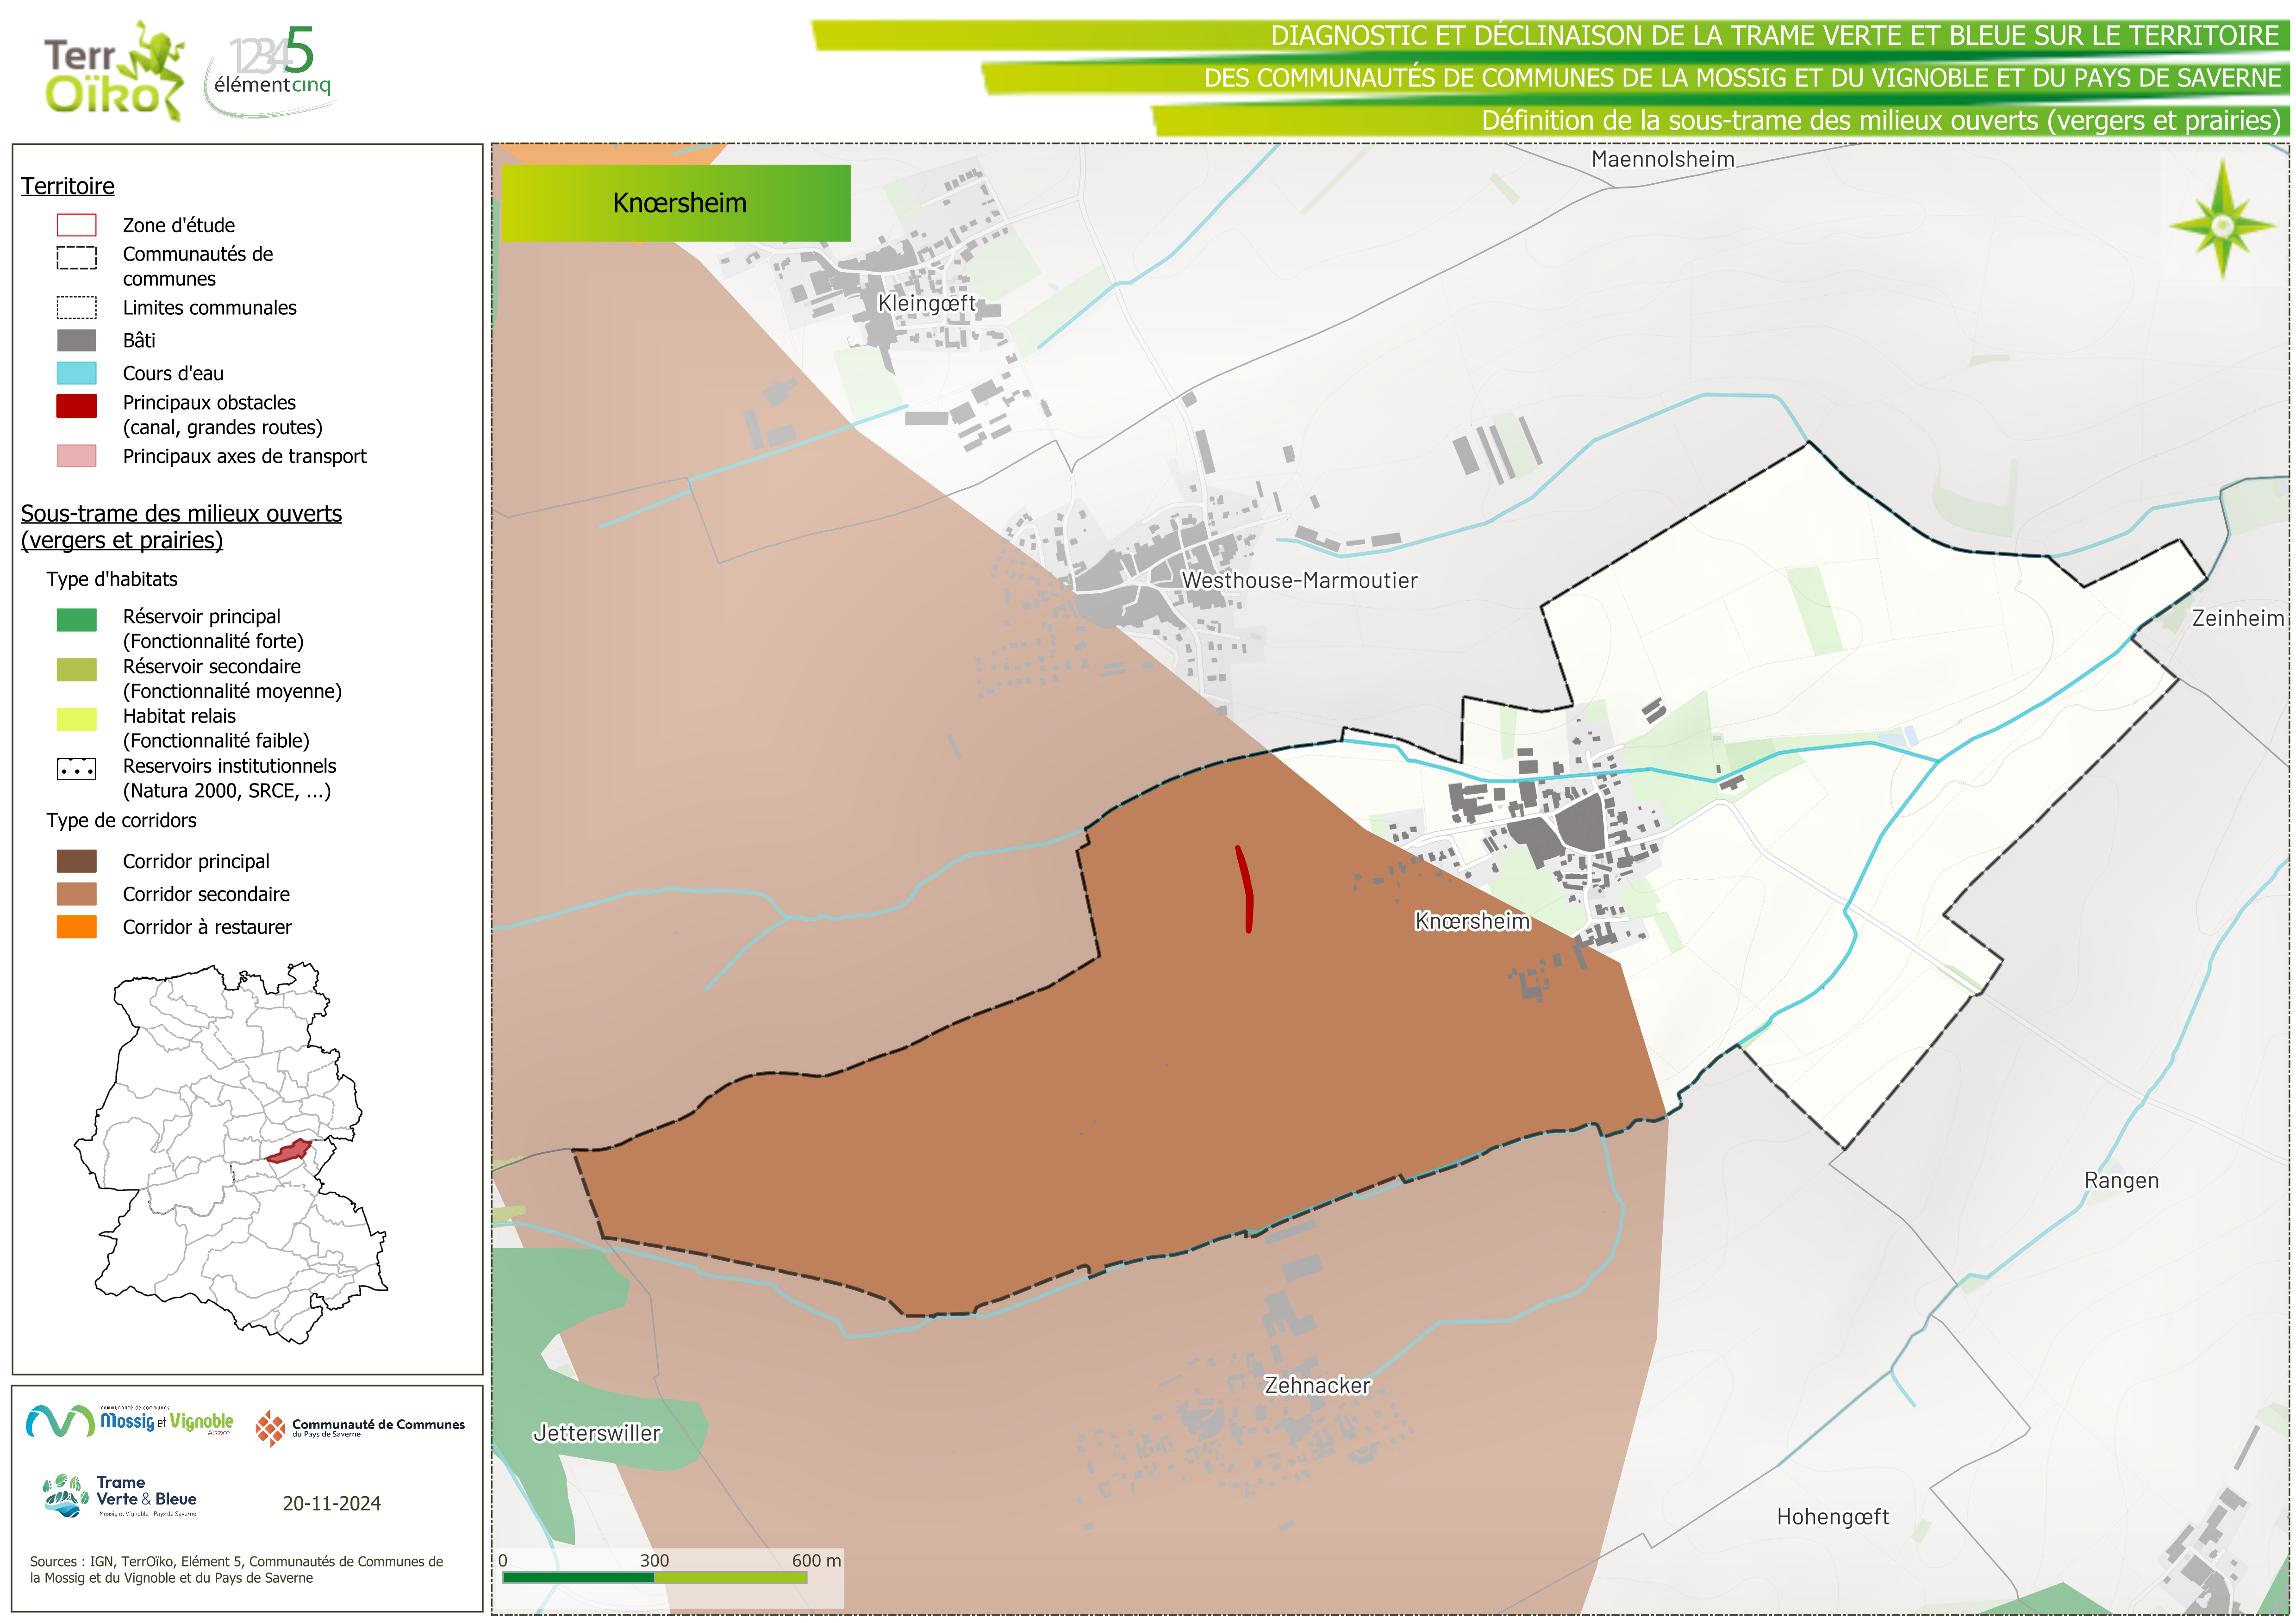This screenshot has height=1623, width=2296.
Task: Click the Westhouse-Marmoutier map label
Action: (1299, 580)
